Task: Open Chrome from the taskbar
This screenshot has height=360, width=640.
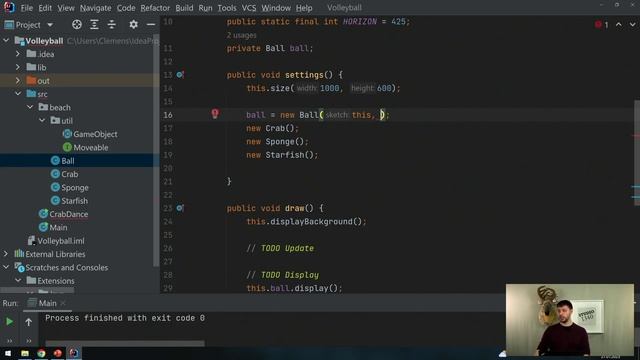Action: pyautogui.click(x=41, y=353)
